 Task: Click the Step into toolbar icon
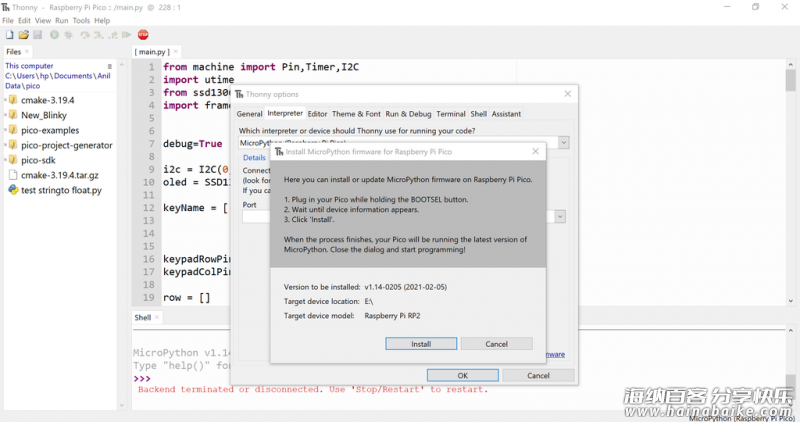coord(98,35)
